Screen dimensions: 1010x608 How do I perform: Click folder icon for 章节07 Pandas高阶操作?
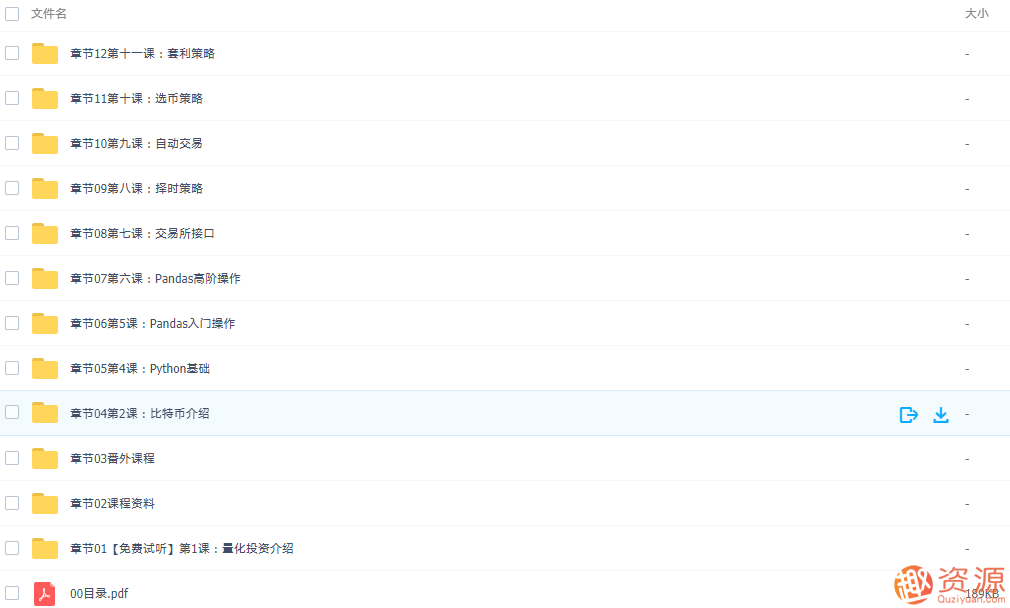click(x=45, y=279)
